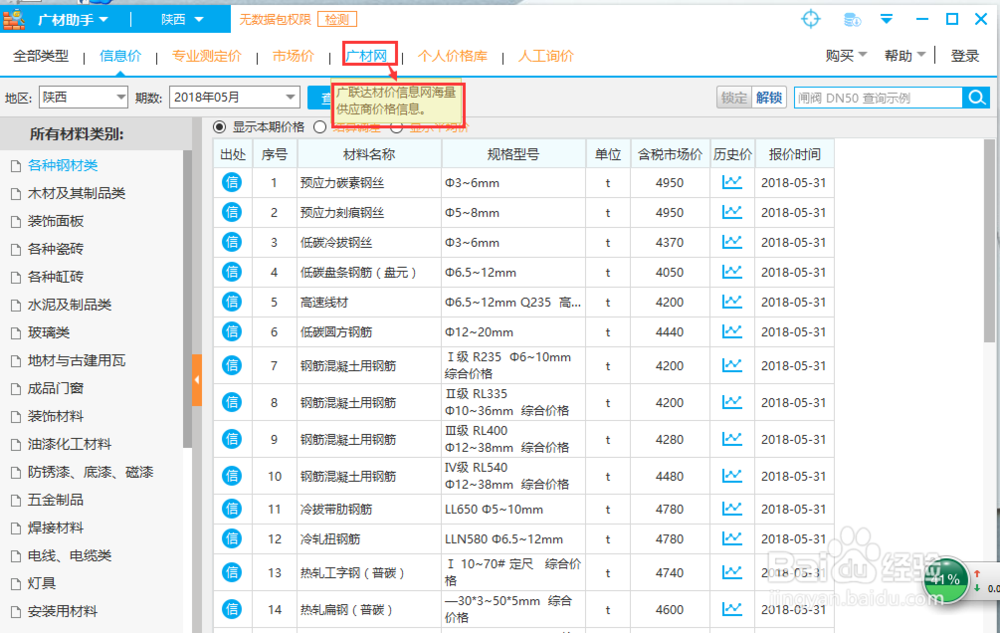Screen dimensions: 1000x633
Task: Click the 登录 login link
Action: tap(965, 55)
